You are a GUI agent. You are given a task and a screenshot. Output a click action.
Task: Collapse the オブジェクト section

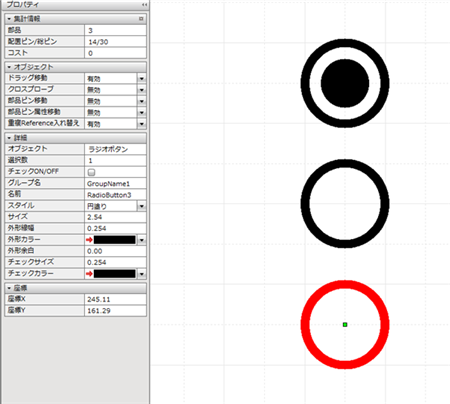tap(9, 67)
